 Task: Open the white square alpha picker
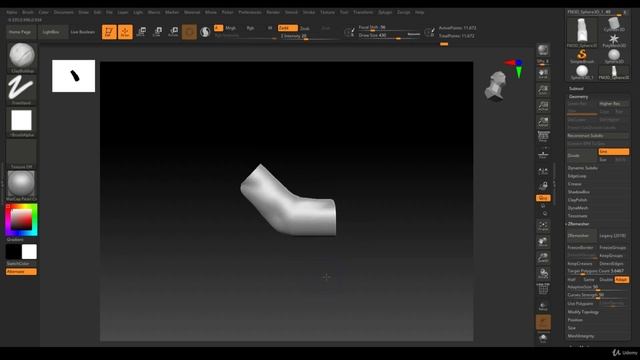click(22, 121)
